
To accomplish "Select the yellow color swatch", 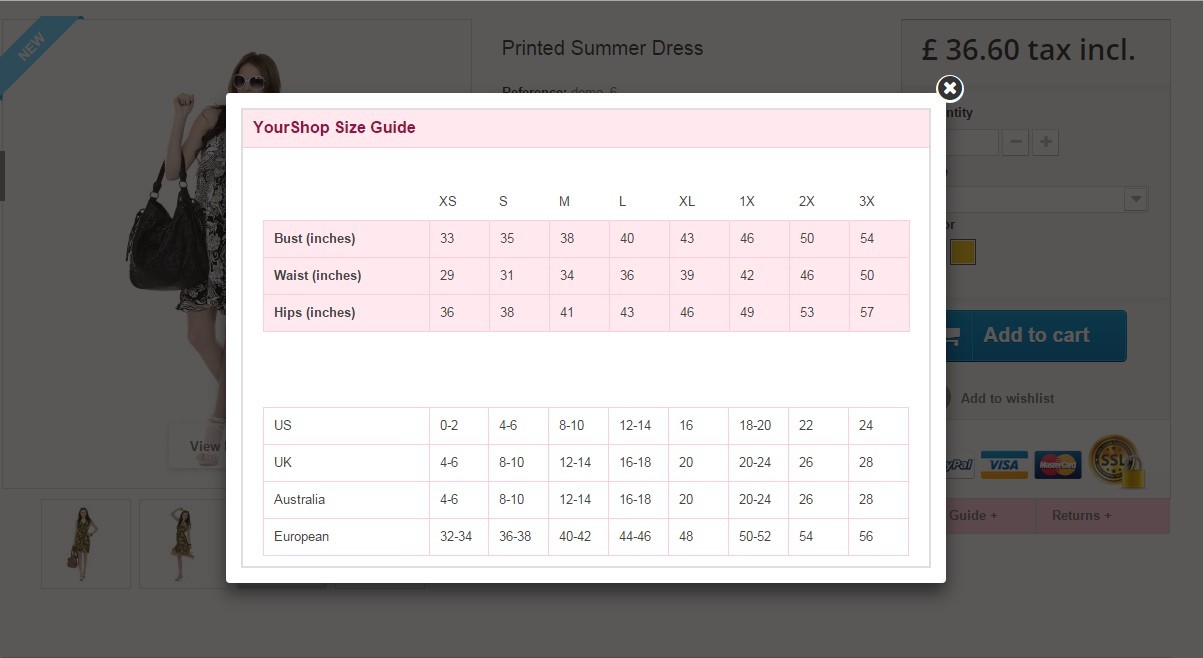I will point(962,252).
